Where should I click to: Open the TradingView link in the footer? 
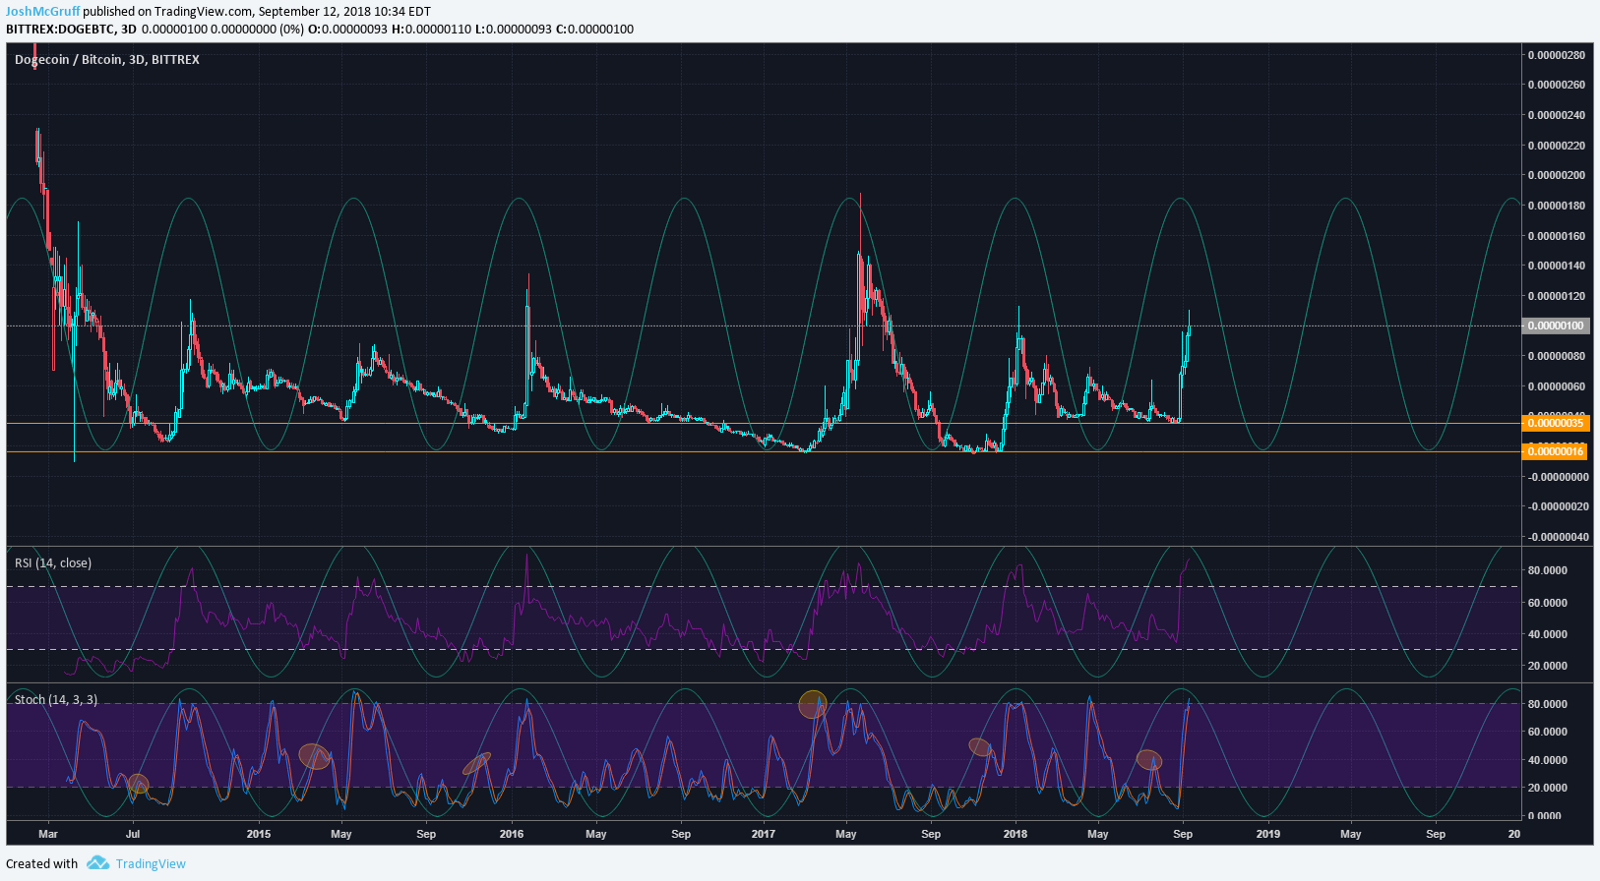coord(150,864)
